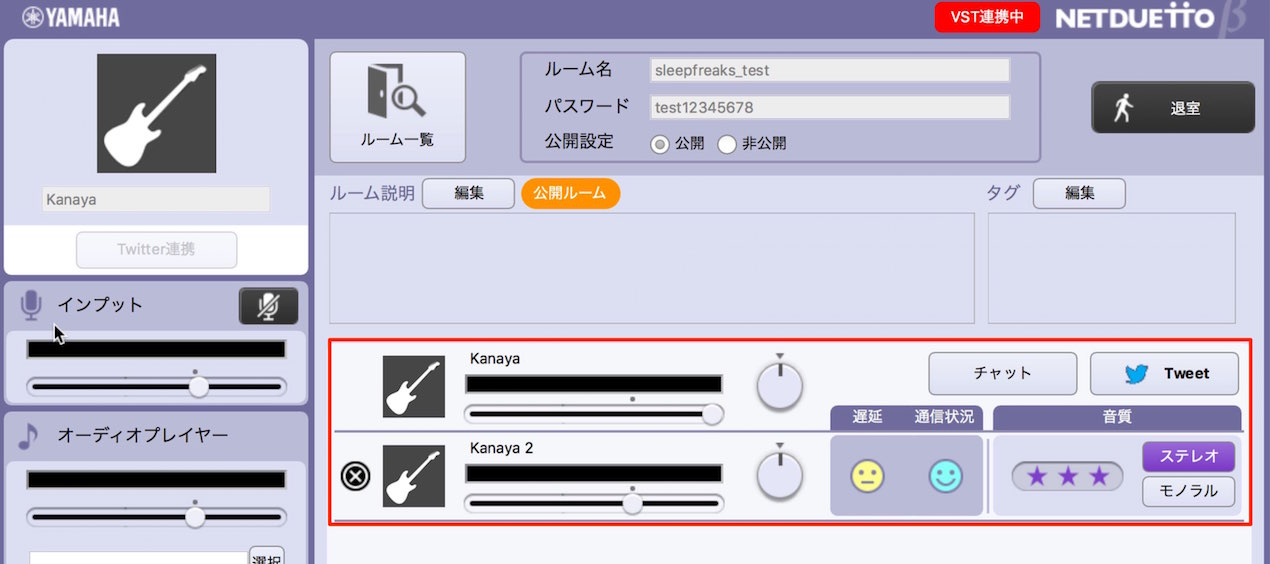Click the Tweet button

1164,373
